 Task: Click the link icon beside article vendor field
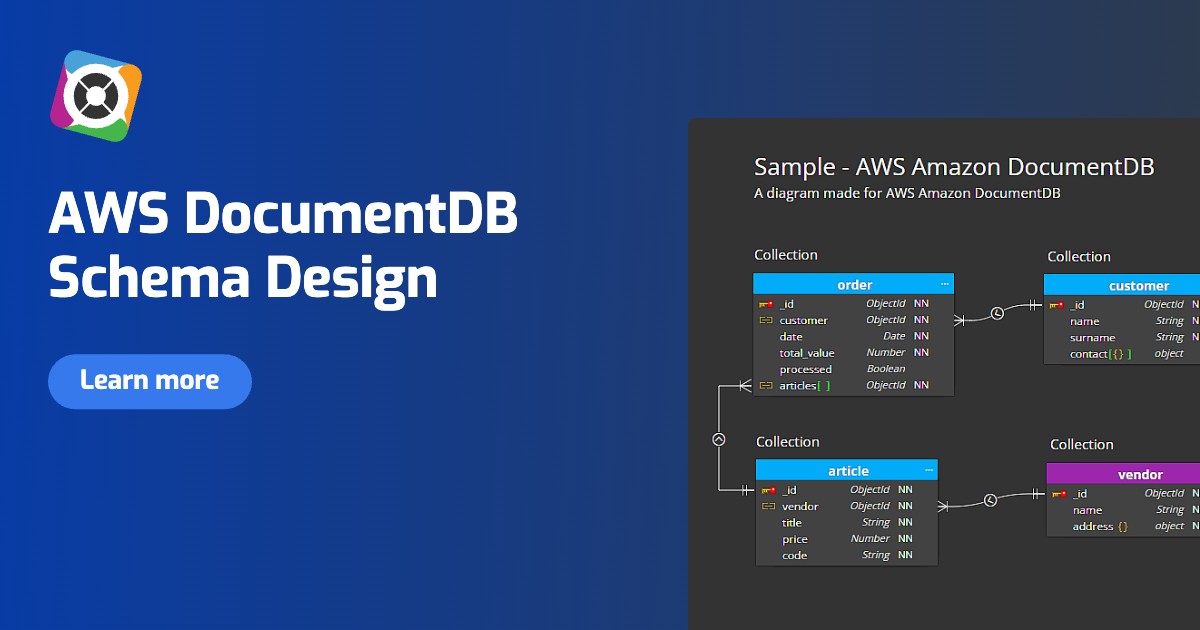[769, 506]
